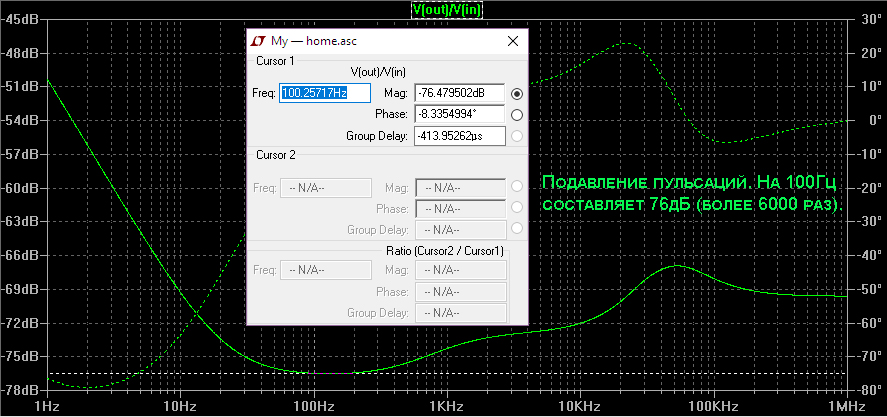Screen dimensions: 887x417
Task: Click the 1KHz label on the frequency axis
Action: [x=446, y=407]
